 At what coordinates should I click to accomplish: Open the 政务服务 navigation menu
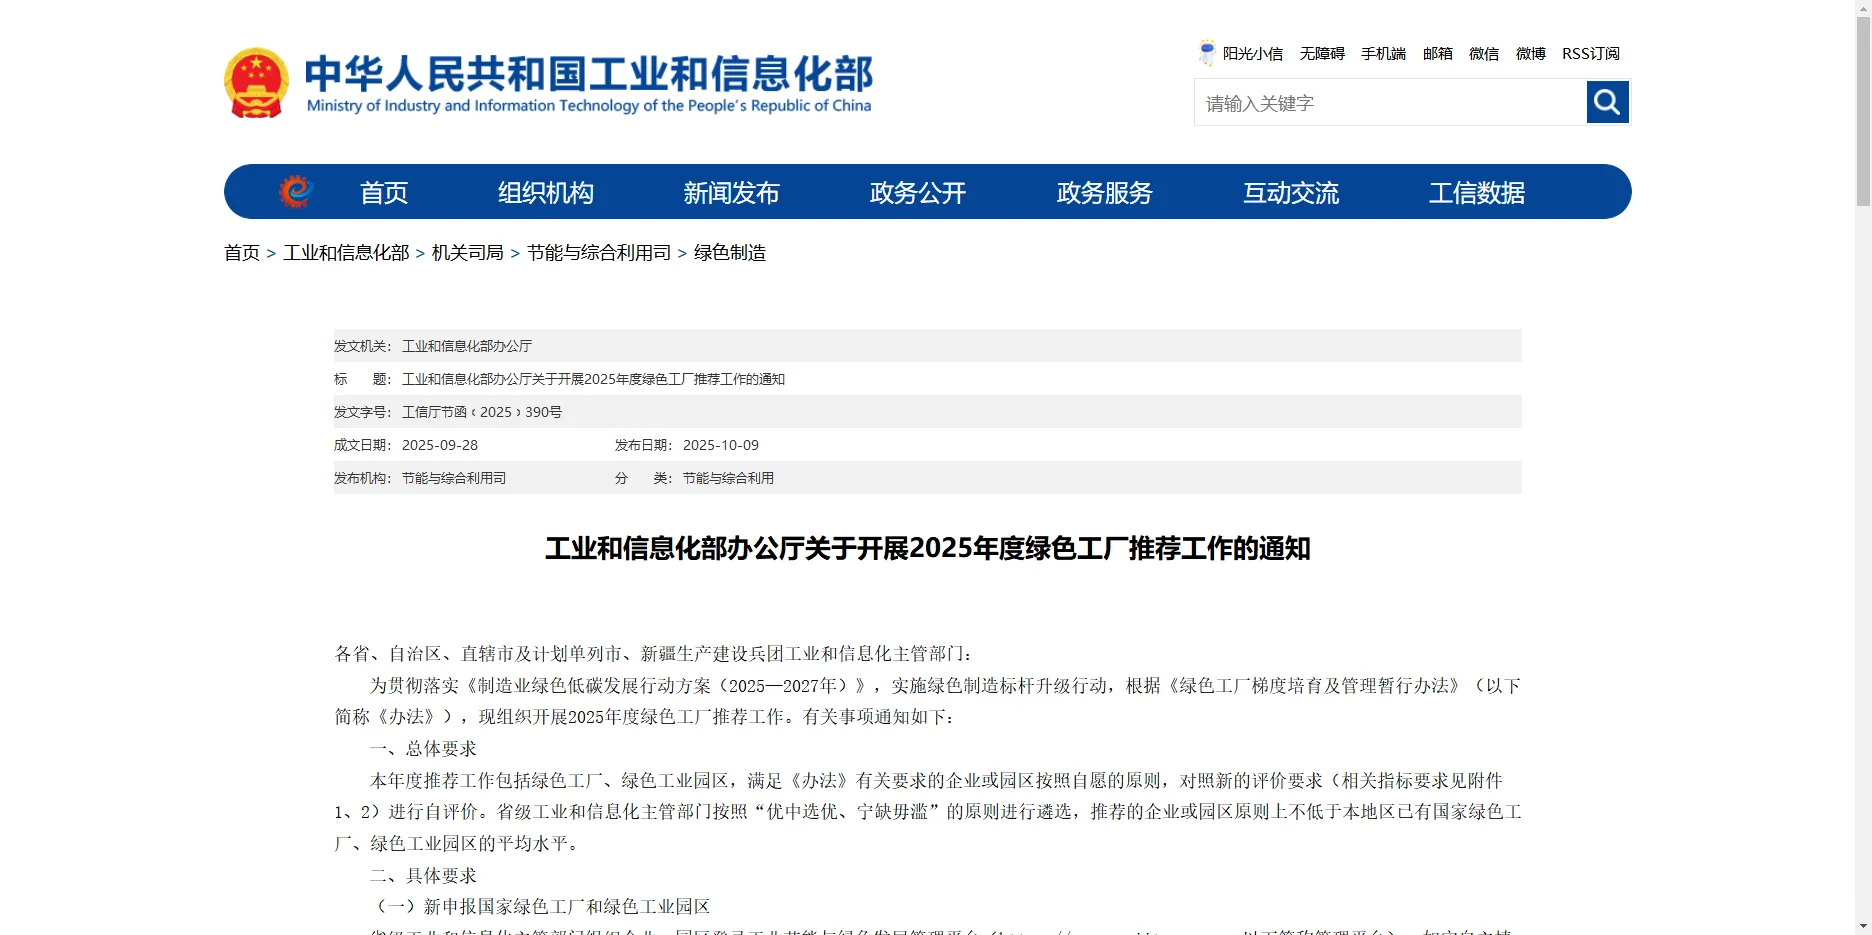point(1103,192)
